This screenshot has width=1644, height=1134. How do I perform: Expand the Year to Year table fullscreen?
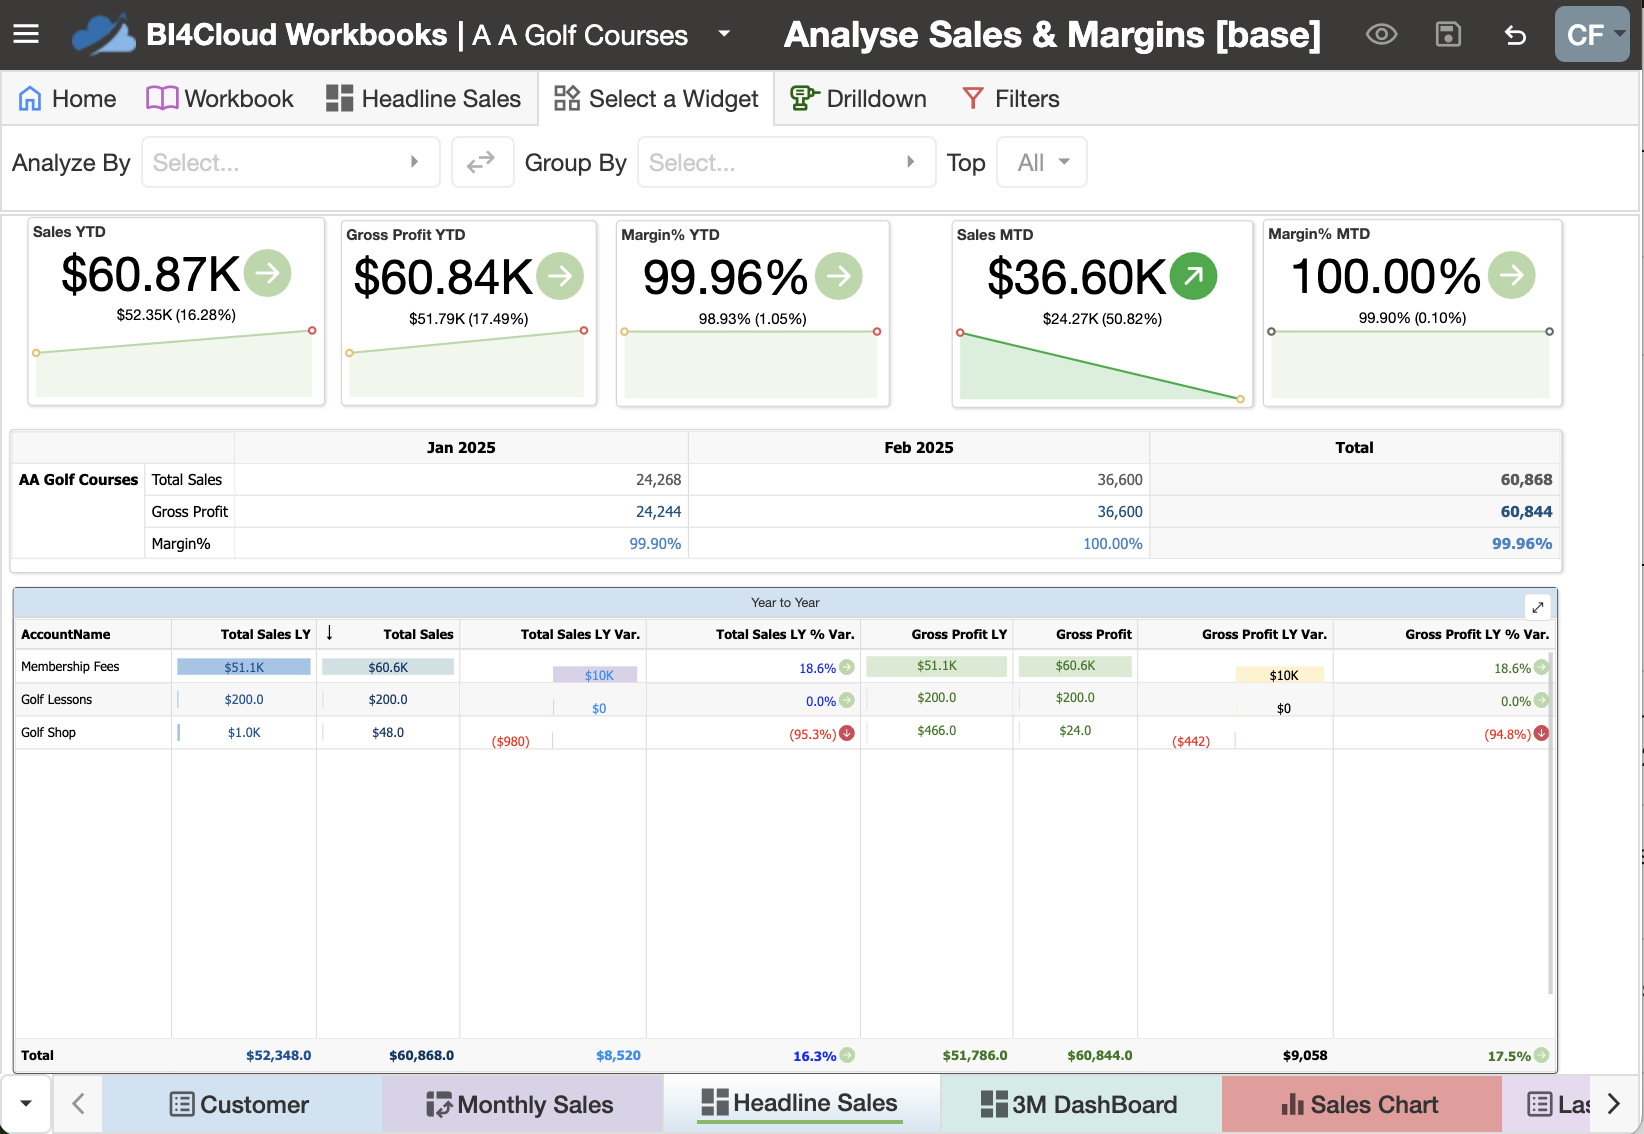(x=1538, y=607)
